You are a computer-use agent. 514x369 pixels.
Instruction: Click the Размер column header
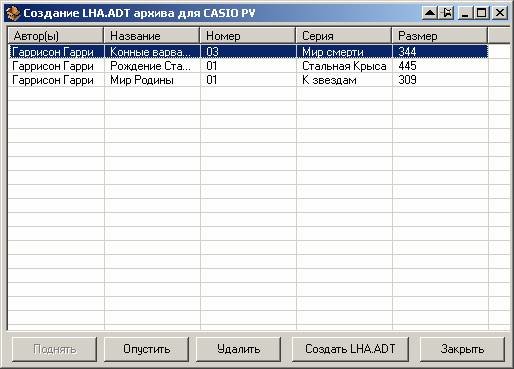440,35
